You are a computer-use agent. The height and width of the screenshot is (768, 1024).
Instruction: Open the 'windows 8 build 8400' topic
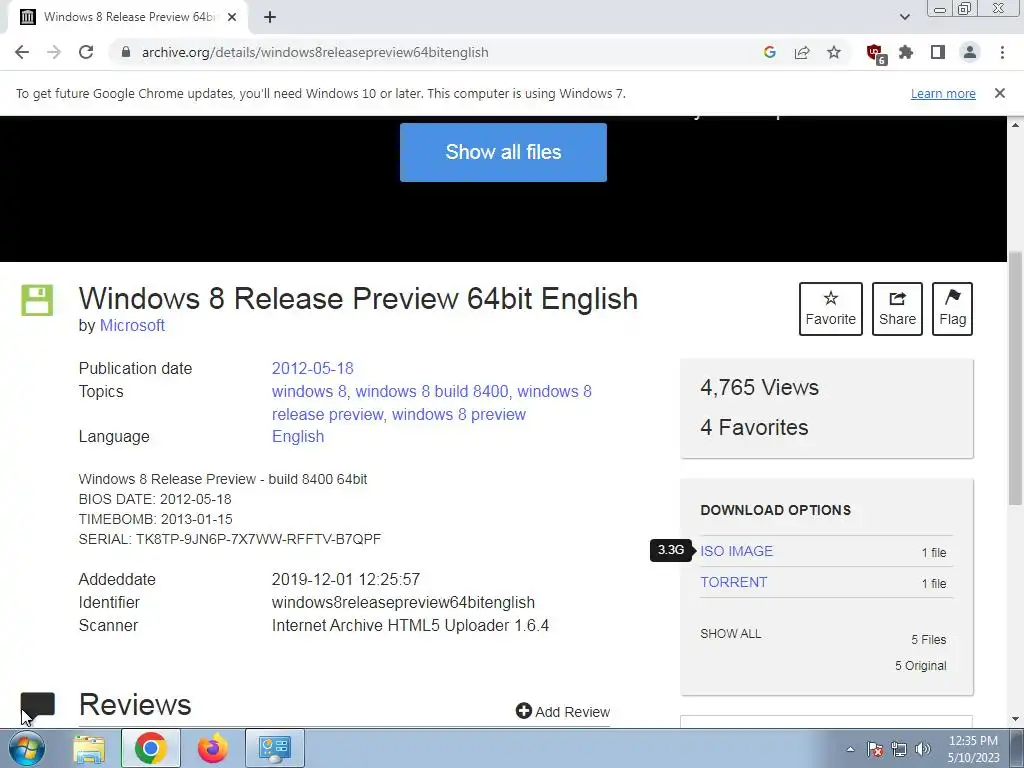[432, 391]
